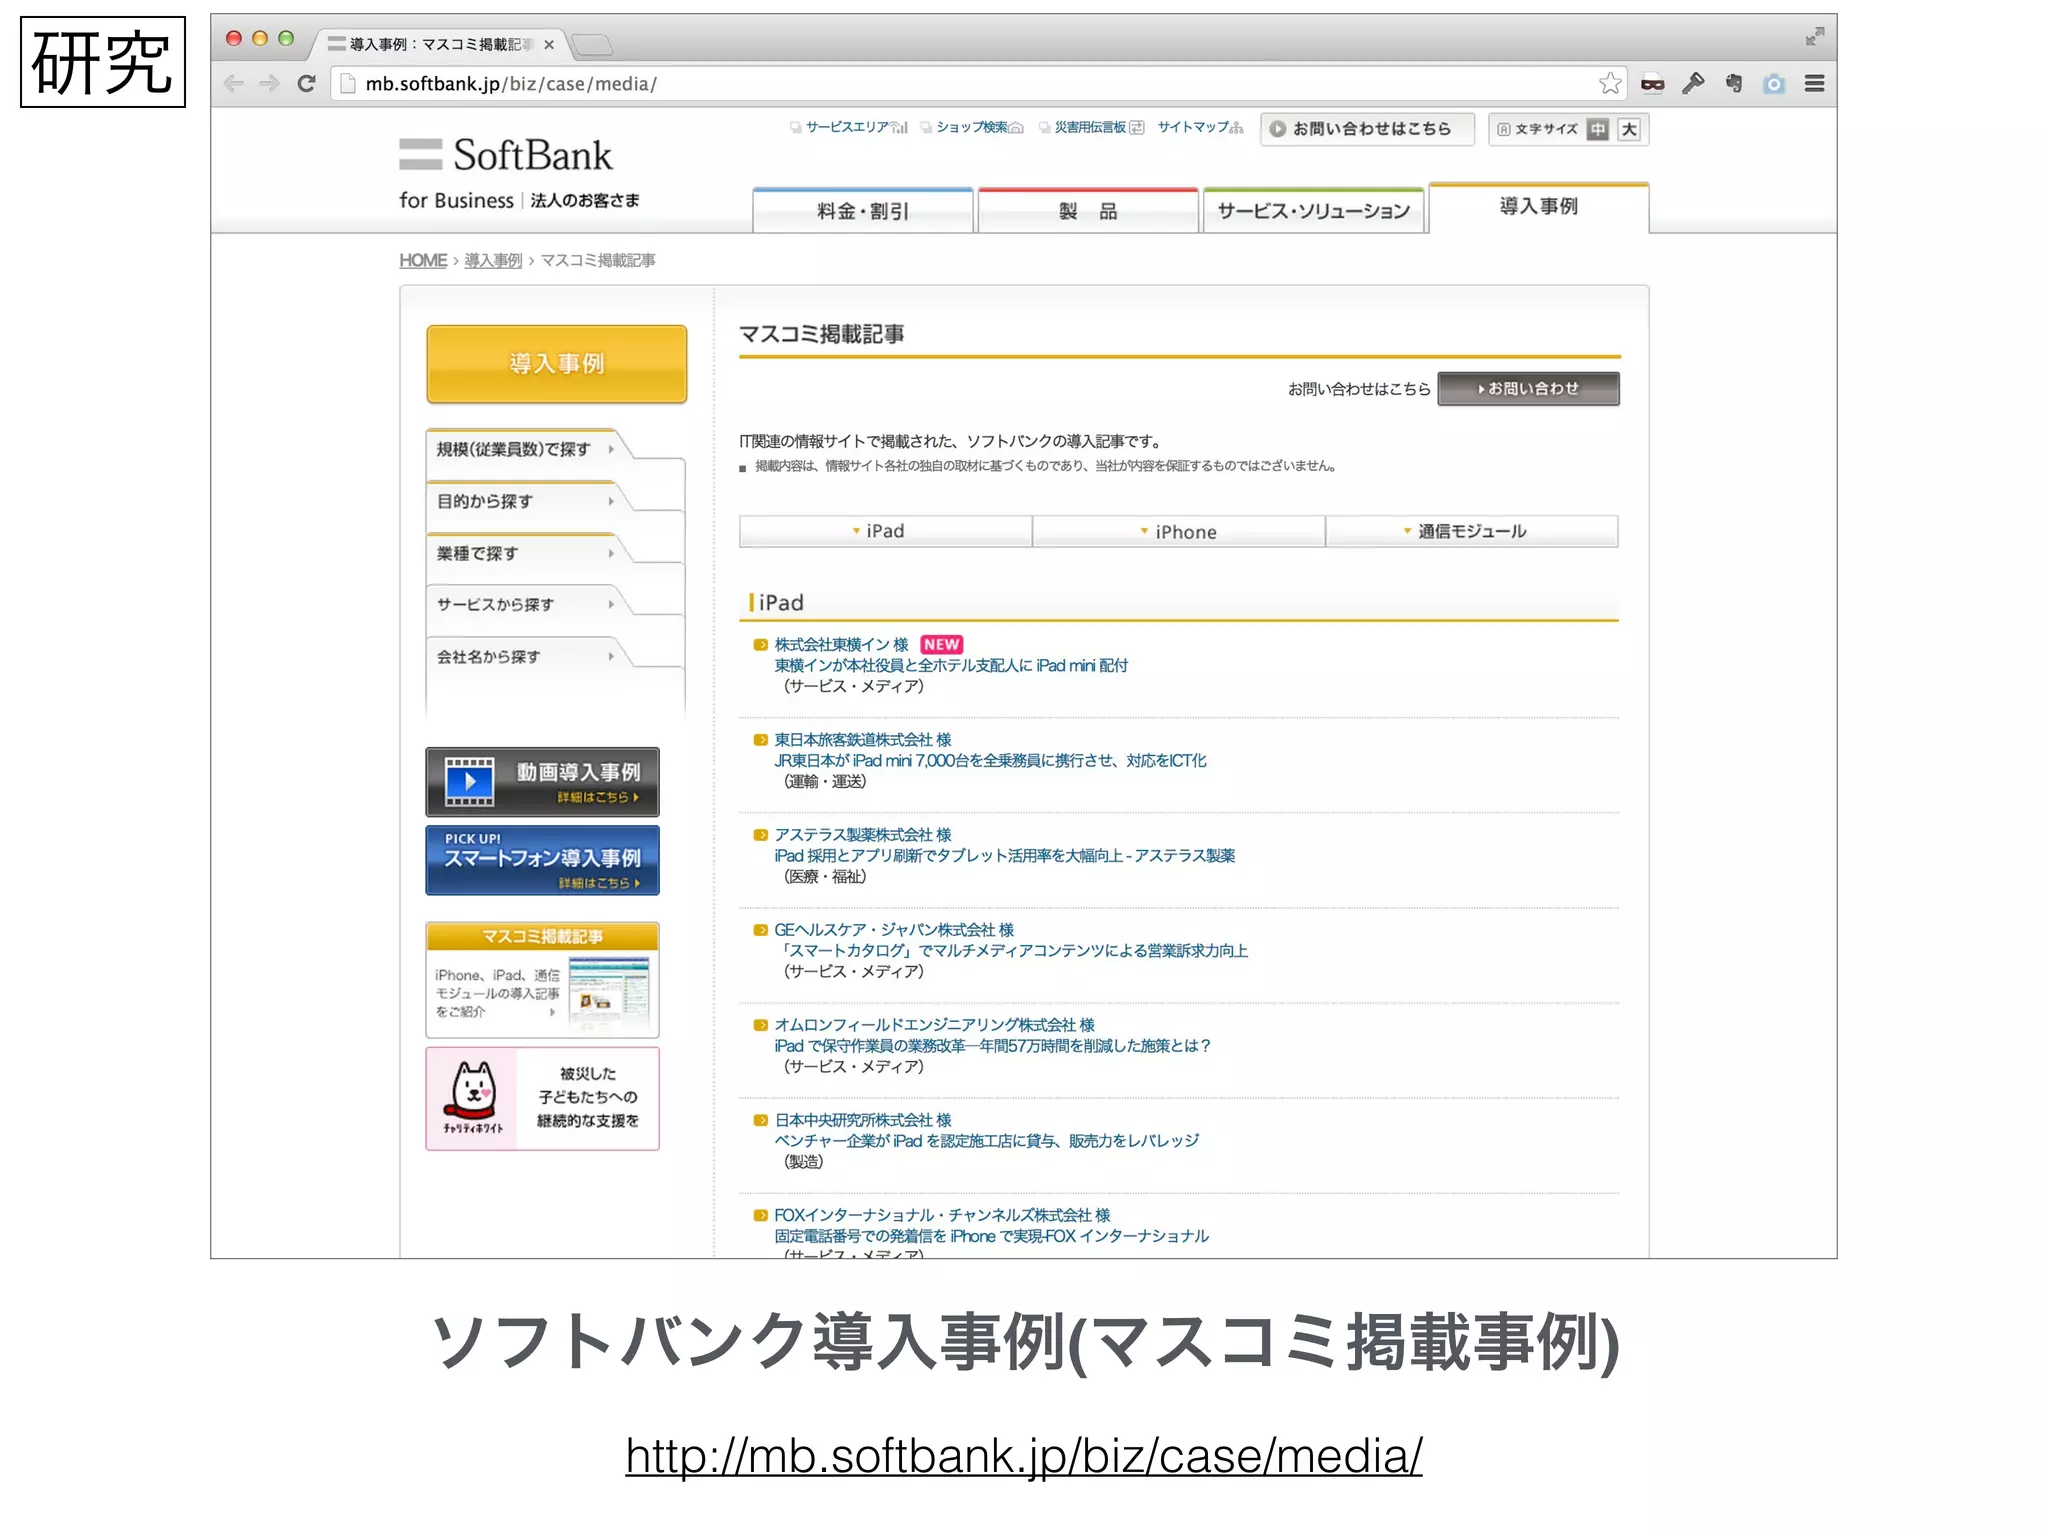Click bullet icon beside 株式会社東横イン

(760, 645)
